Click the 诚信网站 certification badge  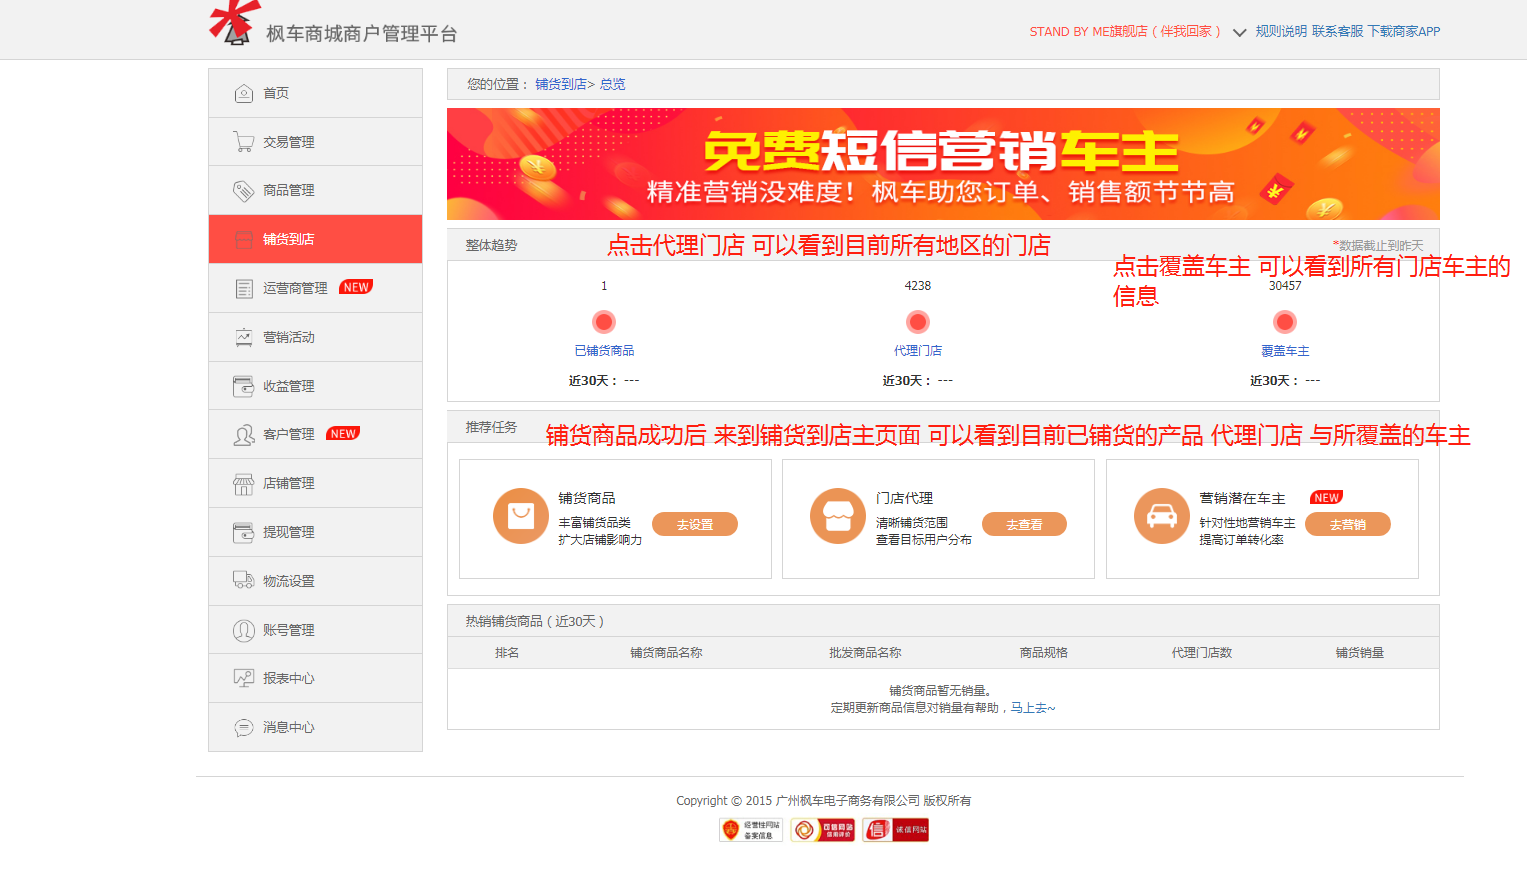895,829
